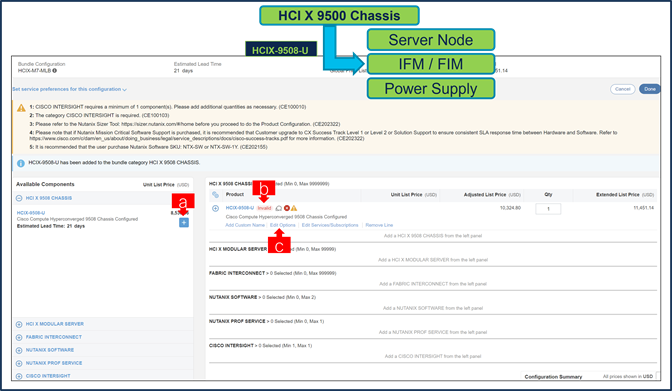Click the NUTANIX PROF SERVICE section heading on right

[x=237, y=321]
